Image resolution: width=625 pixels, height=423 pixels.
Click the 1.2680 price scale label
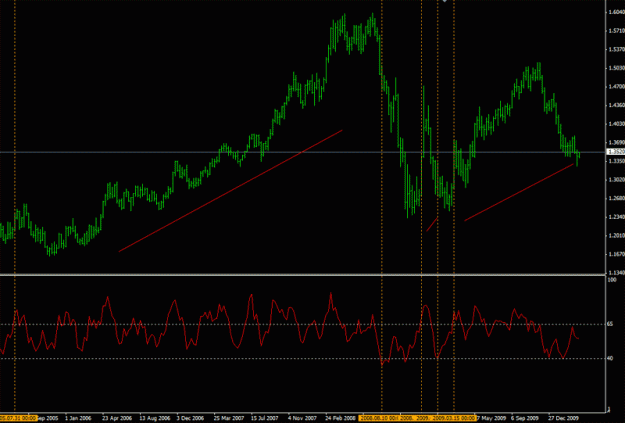click(616, 198)
